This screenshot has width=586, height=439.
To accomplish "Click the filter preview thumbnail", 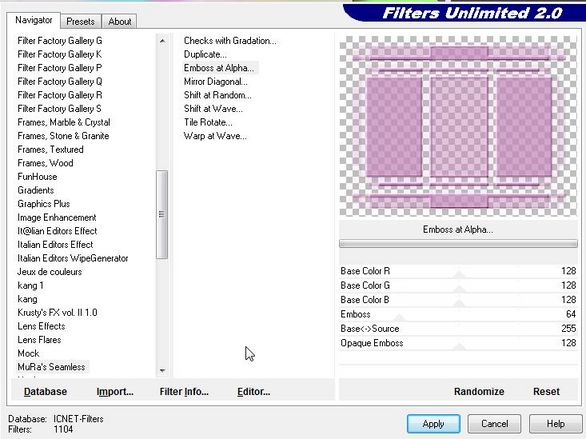I will (458, 126).
